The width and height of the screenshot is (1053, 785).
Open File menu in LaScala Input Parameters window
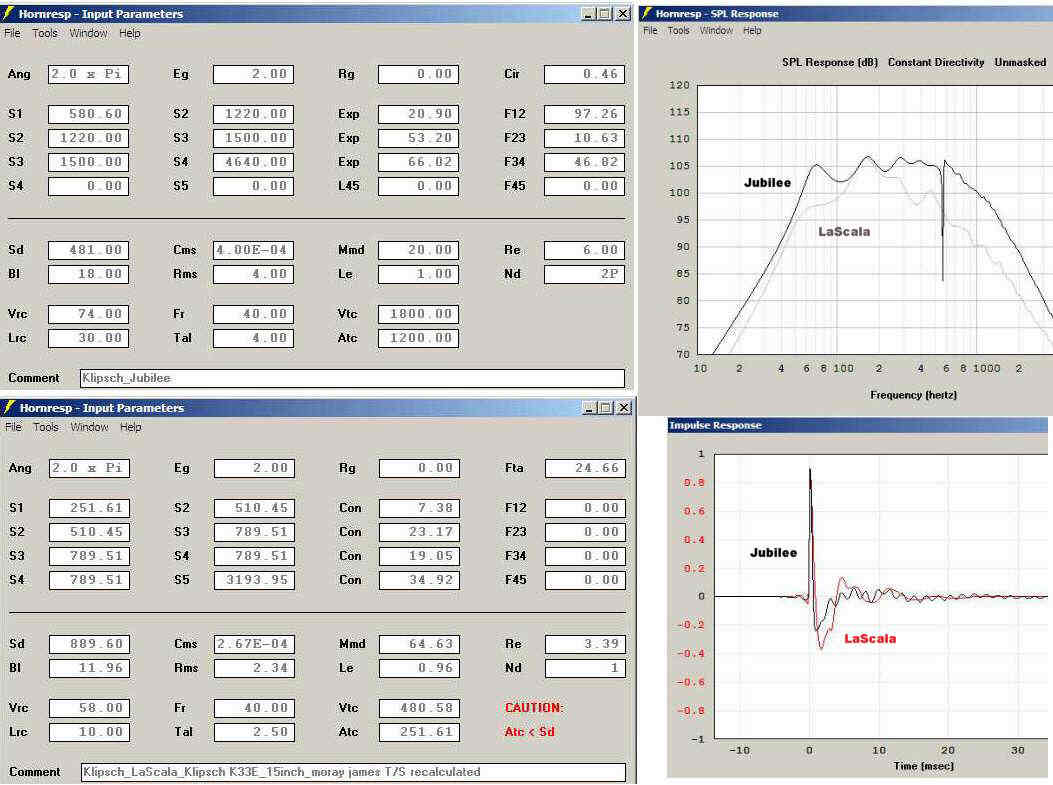[x=13, y=427]
